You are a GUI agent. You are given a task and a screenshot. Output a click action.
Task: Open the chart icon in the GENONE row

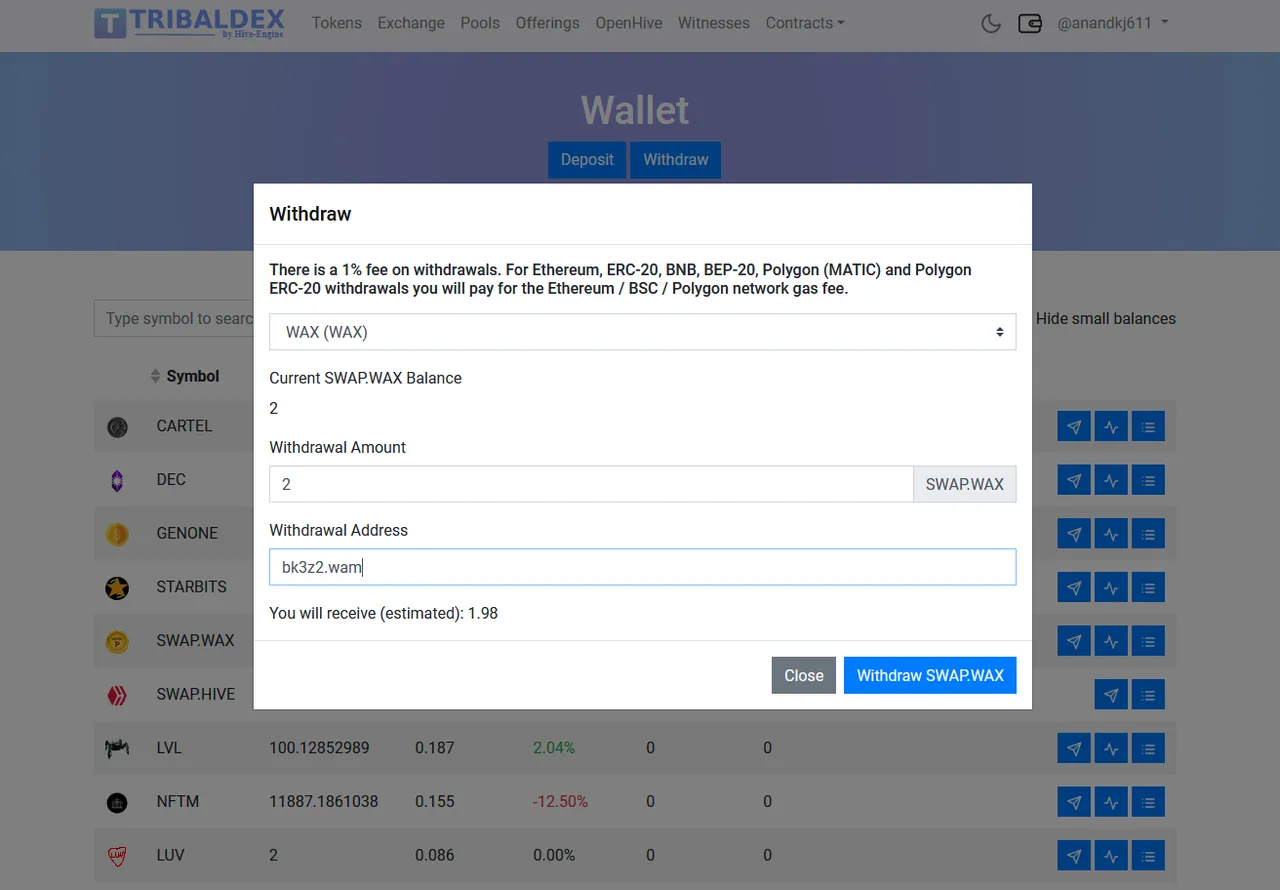[x=1111, y=534]
